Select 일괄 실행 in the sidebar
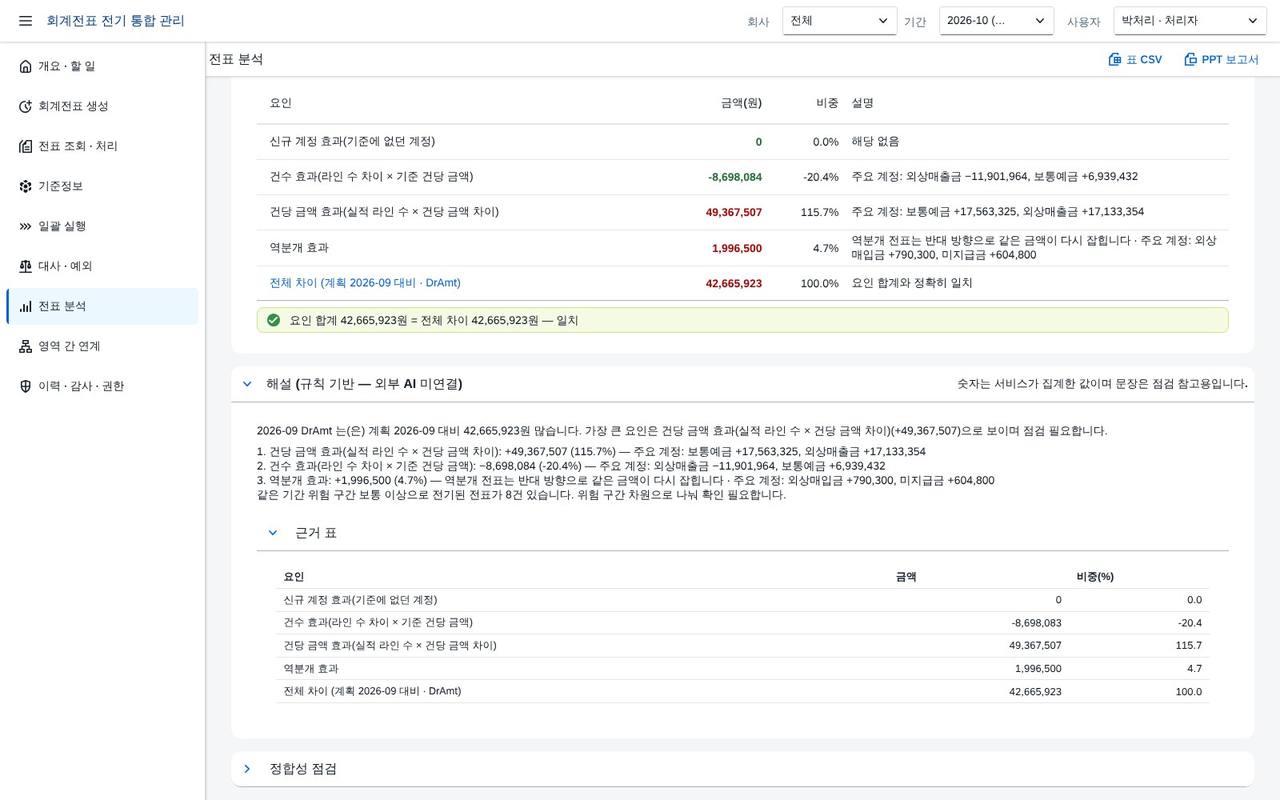This screenshot has height=800, width=1280. [102, 226]
